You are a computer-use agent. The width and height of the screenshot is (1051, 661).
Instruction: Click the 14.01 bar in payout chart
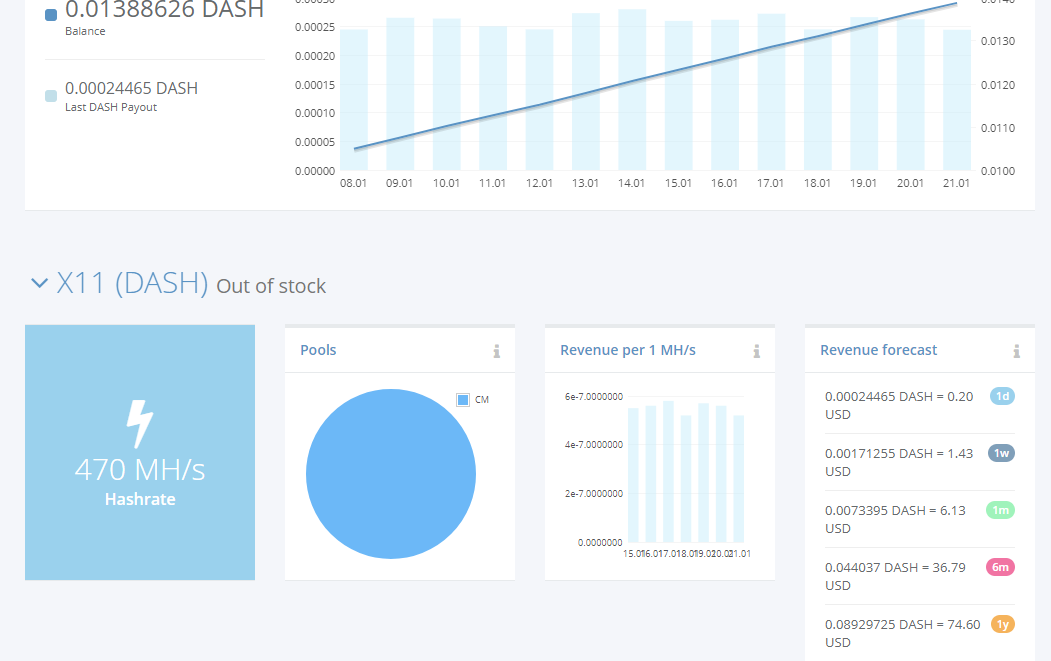(x=632, y=90)
